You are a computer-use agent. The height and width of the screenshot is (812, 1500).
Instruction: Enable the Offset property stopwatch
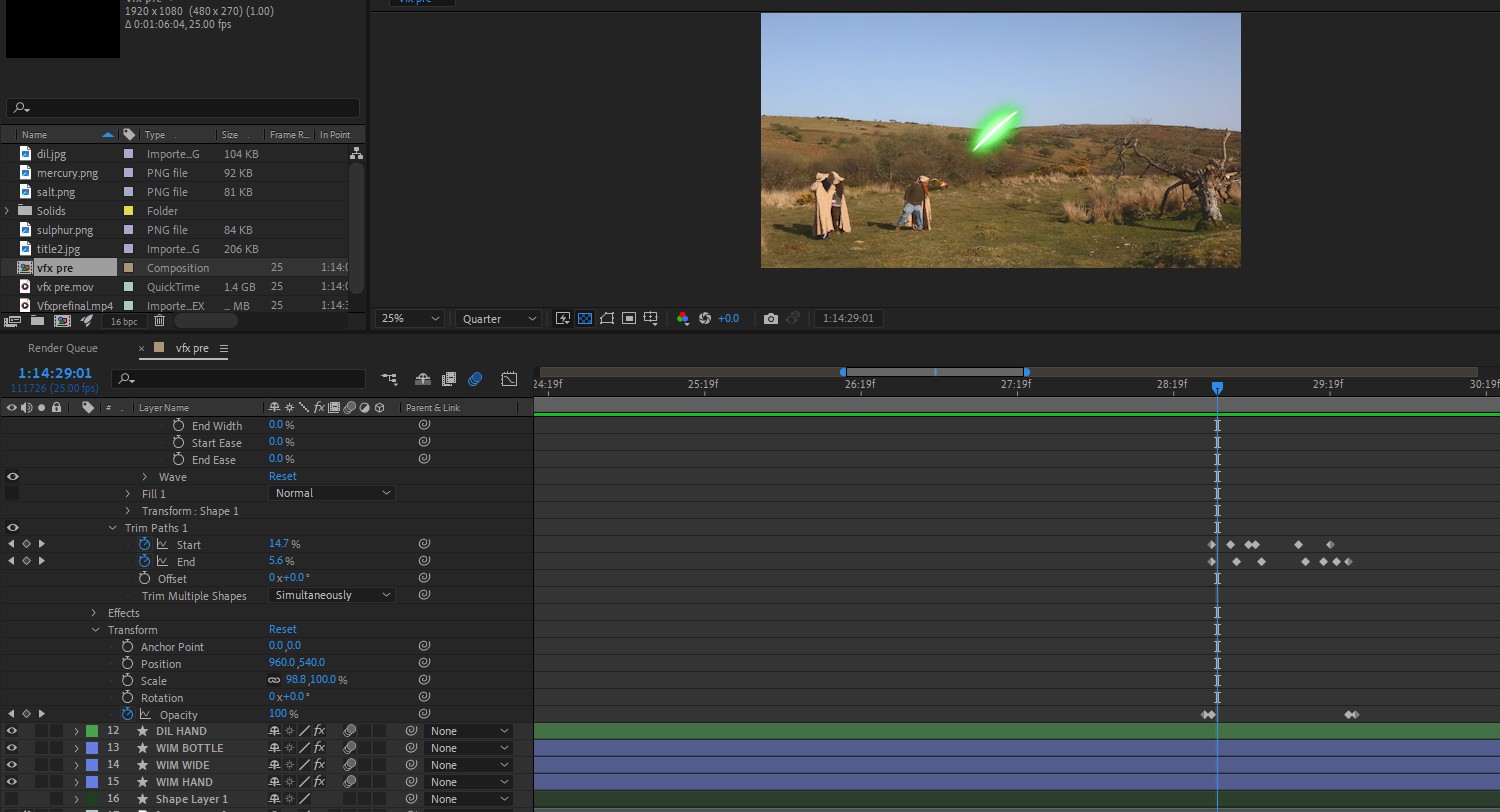coord(144,578)
